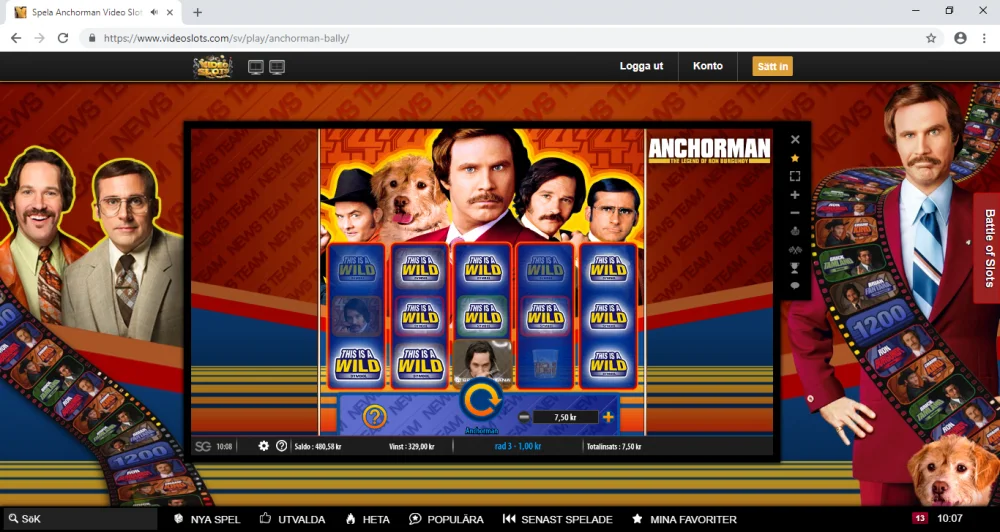
Task: Bookmark this page with the star icon
Action: pos(931,38)
